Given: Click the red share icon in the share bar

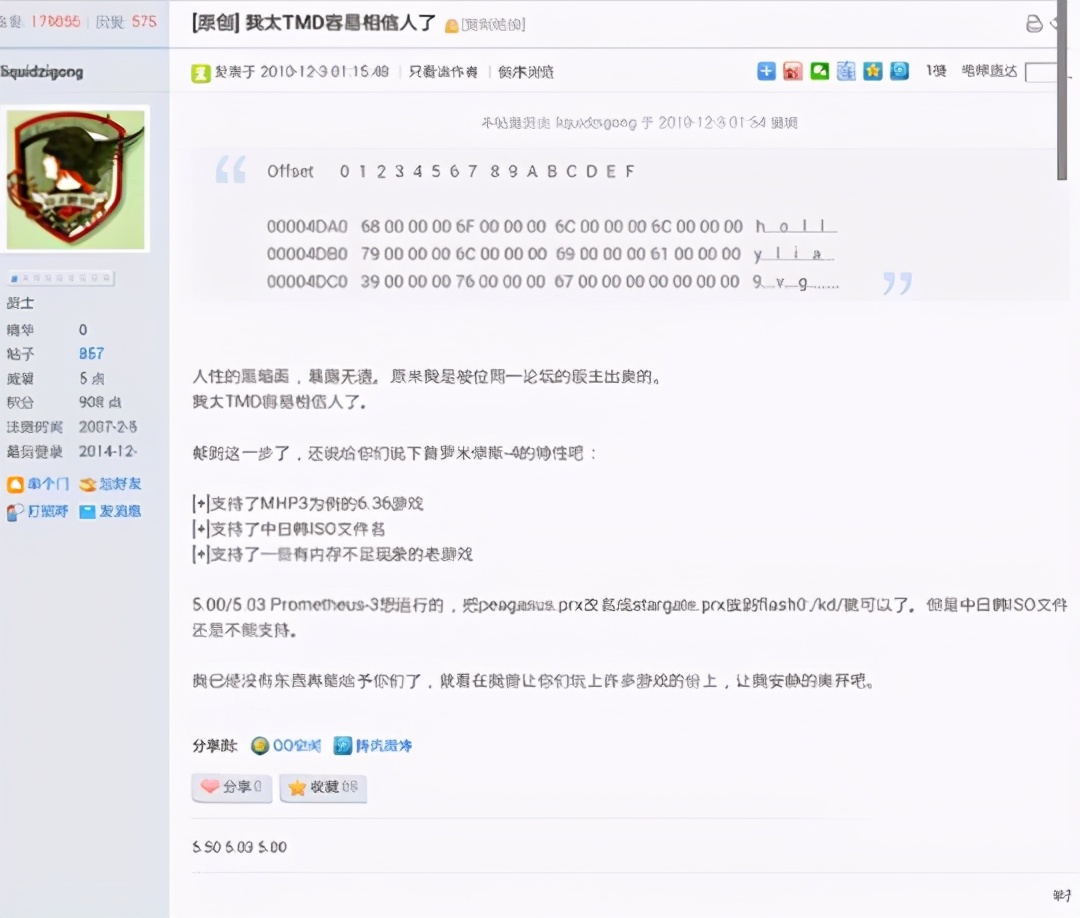Looking at the screenshot, I should (x=793, y=71).
